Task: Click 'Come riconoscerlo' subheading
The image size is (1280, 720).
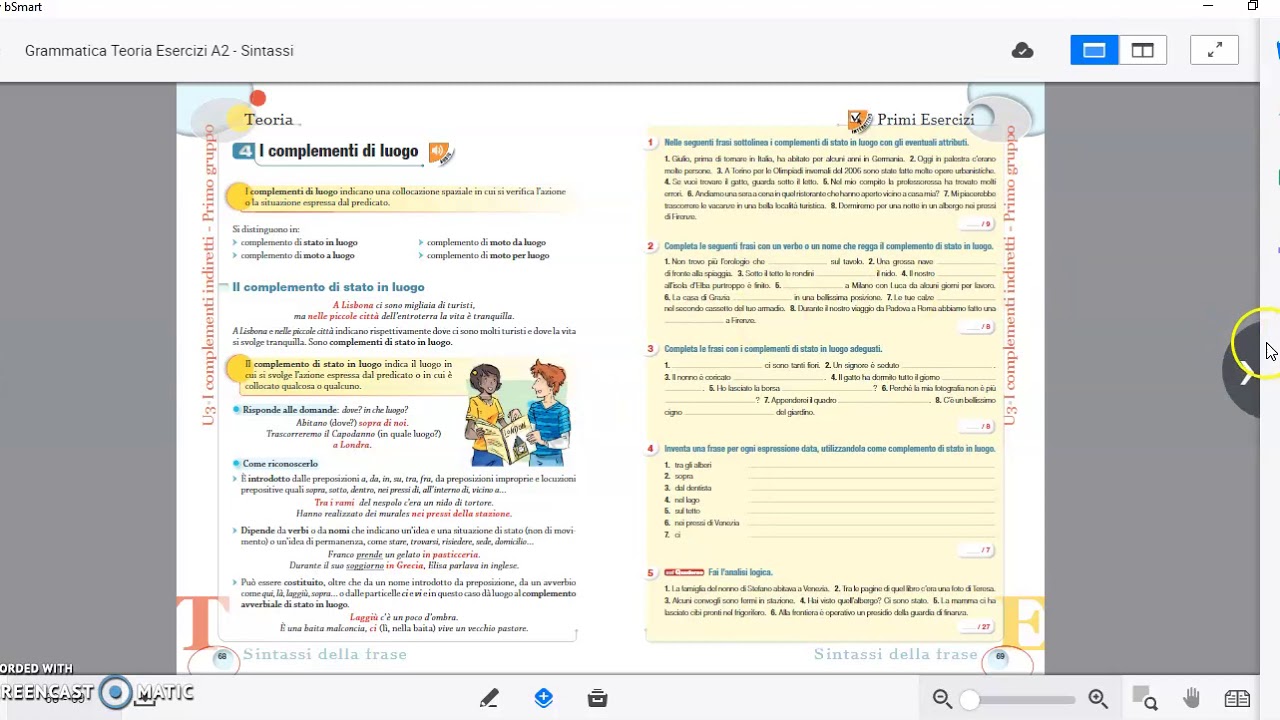Action: coord(280,464)
